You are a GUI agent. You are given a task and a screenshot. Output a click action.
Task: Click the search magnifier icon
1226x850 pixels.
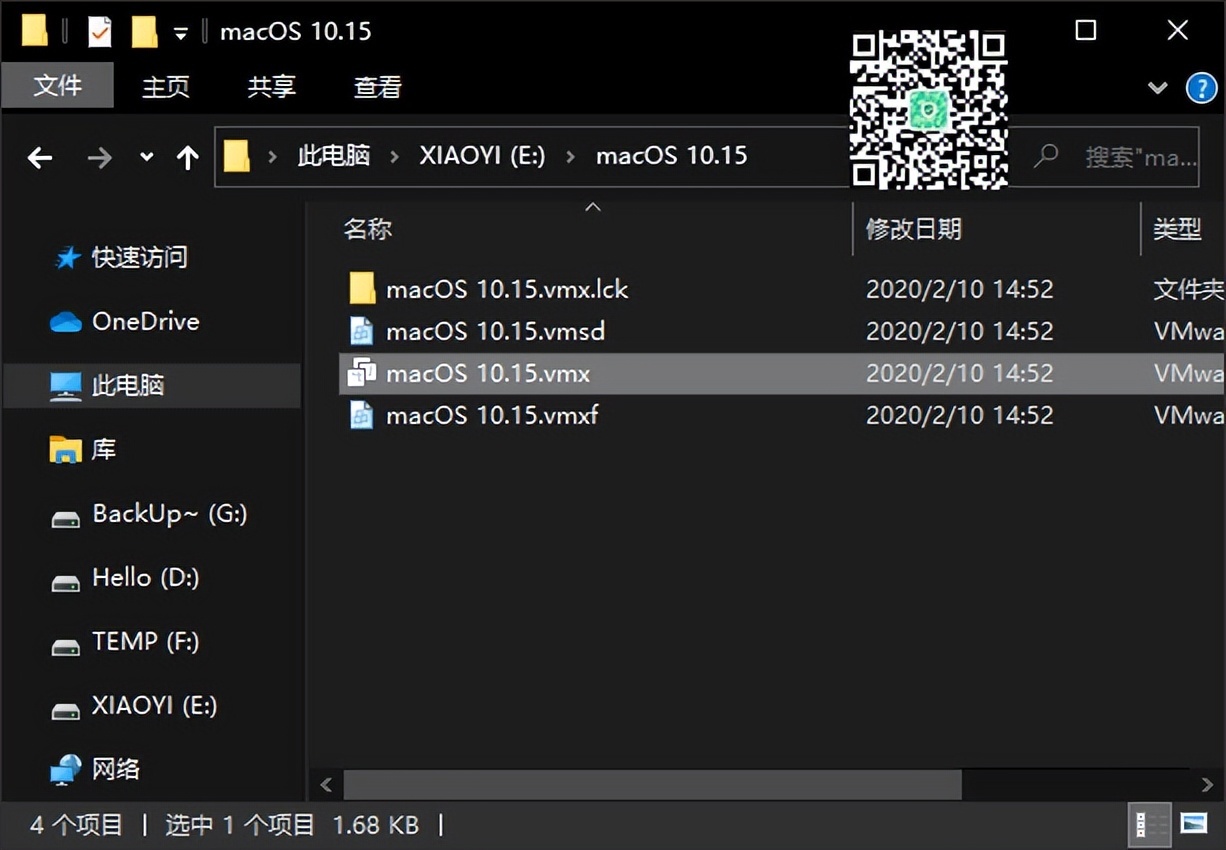pyautogui.click(x=1046, y=156)
